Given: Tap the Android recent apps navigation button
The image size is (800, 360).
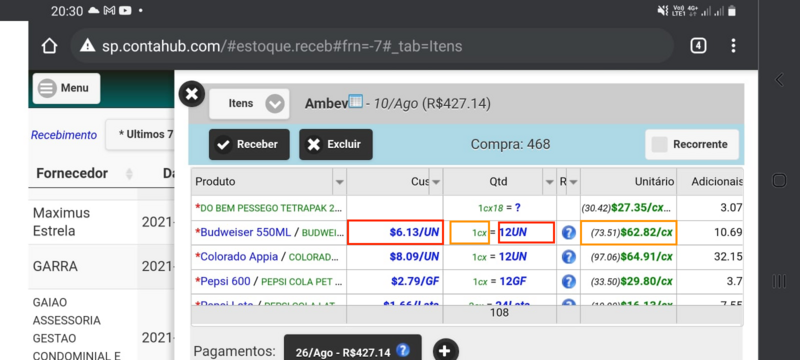Looking at the screenshot, I should [x=779, y=281].
